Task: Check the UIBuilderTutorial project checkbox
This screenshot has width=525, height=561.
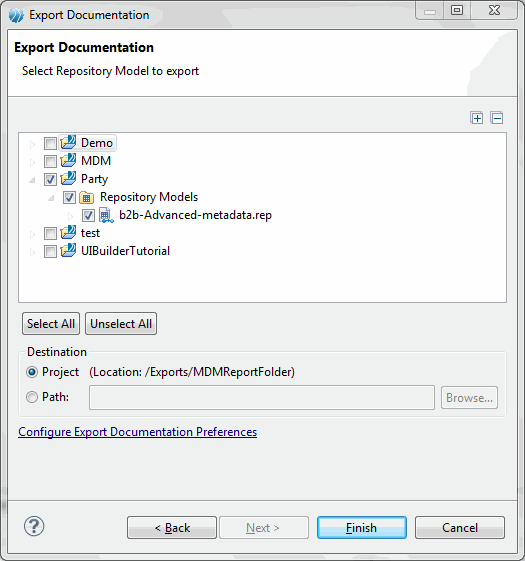Action: pos(50,252)
